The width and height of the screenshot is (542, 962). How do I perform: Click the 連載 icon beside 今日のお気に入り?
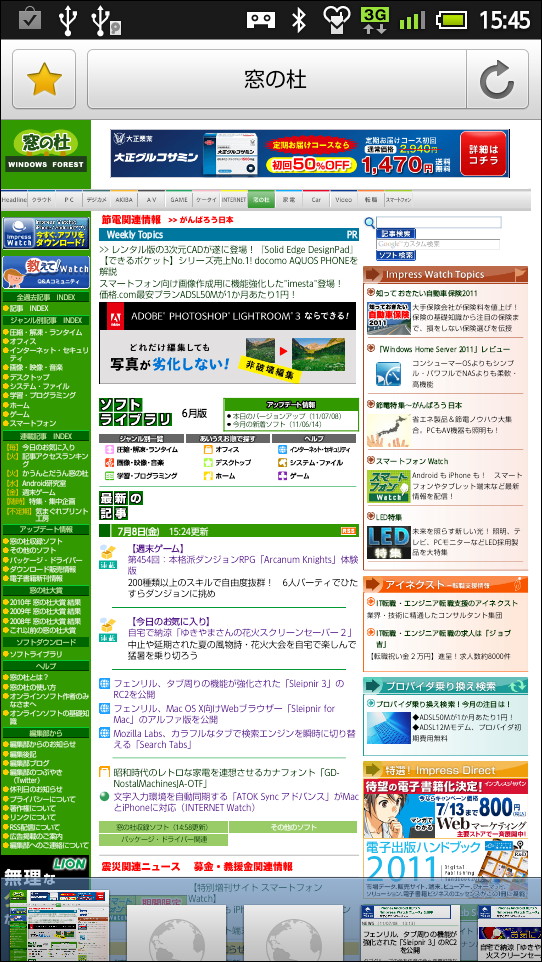point(108,629)
